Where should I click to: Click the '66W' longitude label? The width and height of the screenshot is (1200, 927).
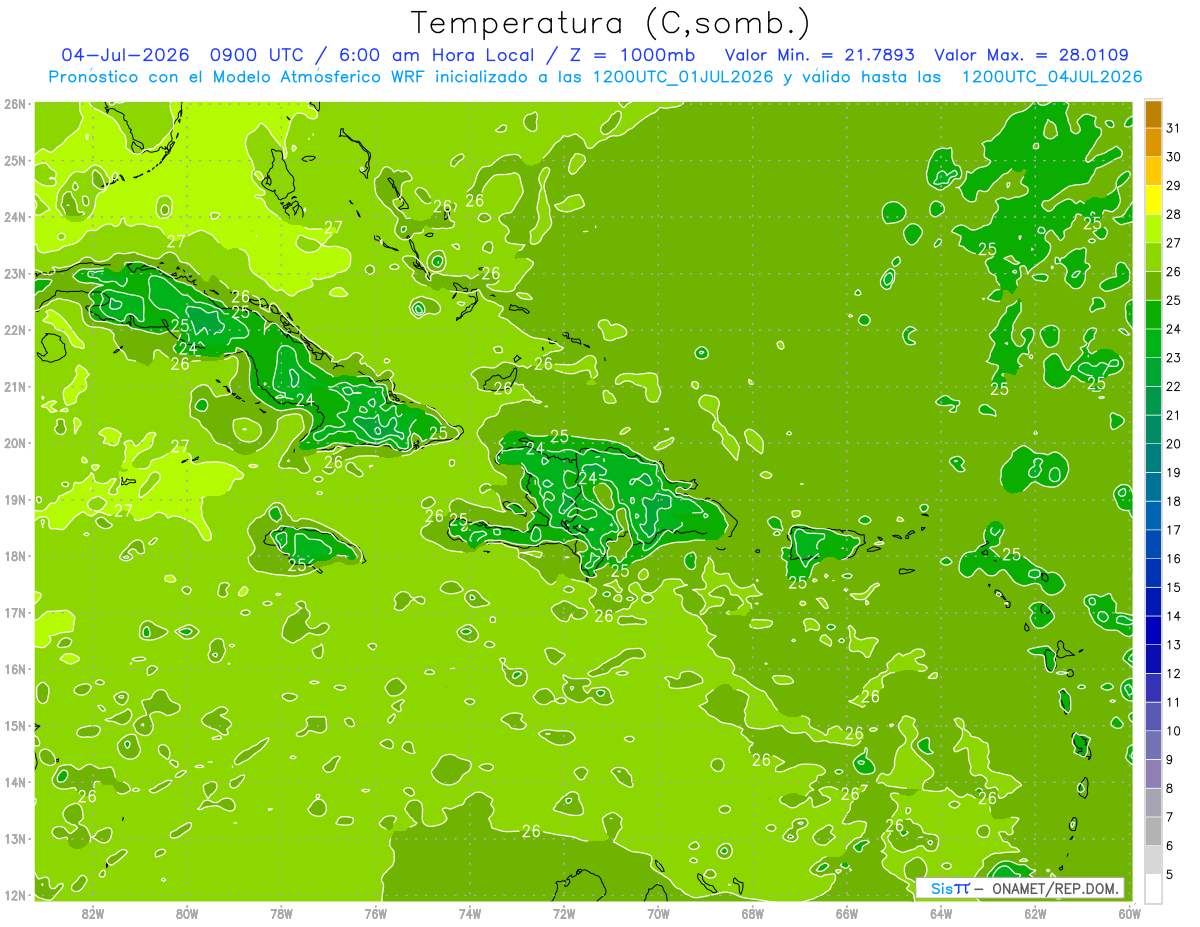click(x=847, y=913)
